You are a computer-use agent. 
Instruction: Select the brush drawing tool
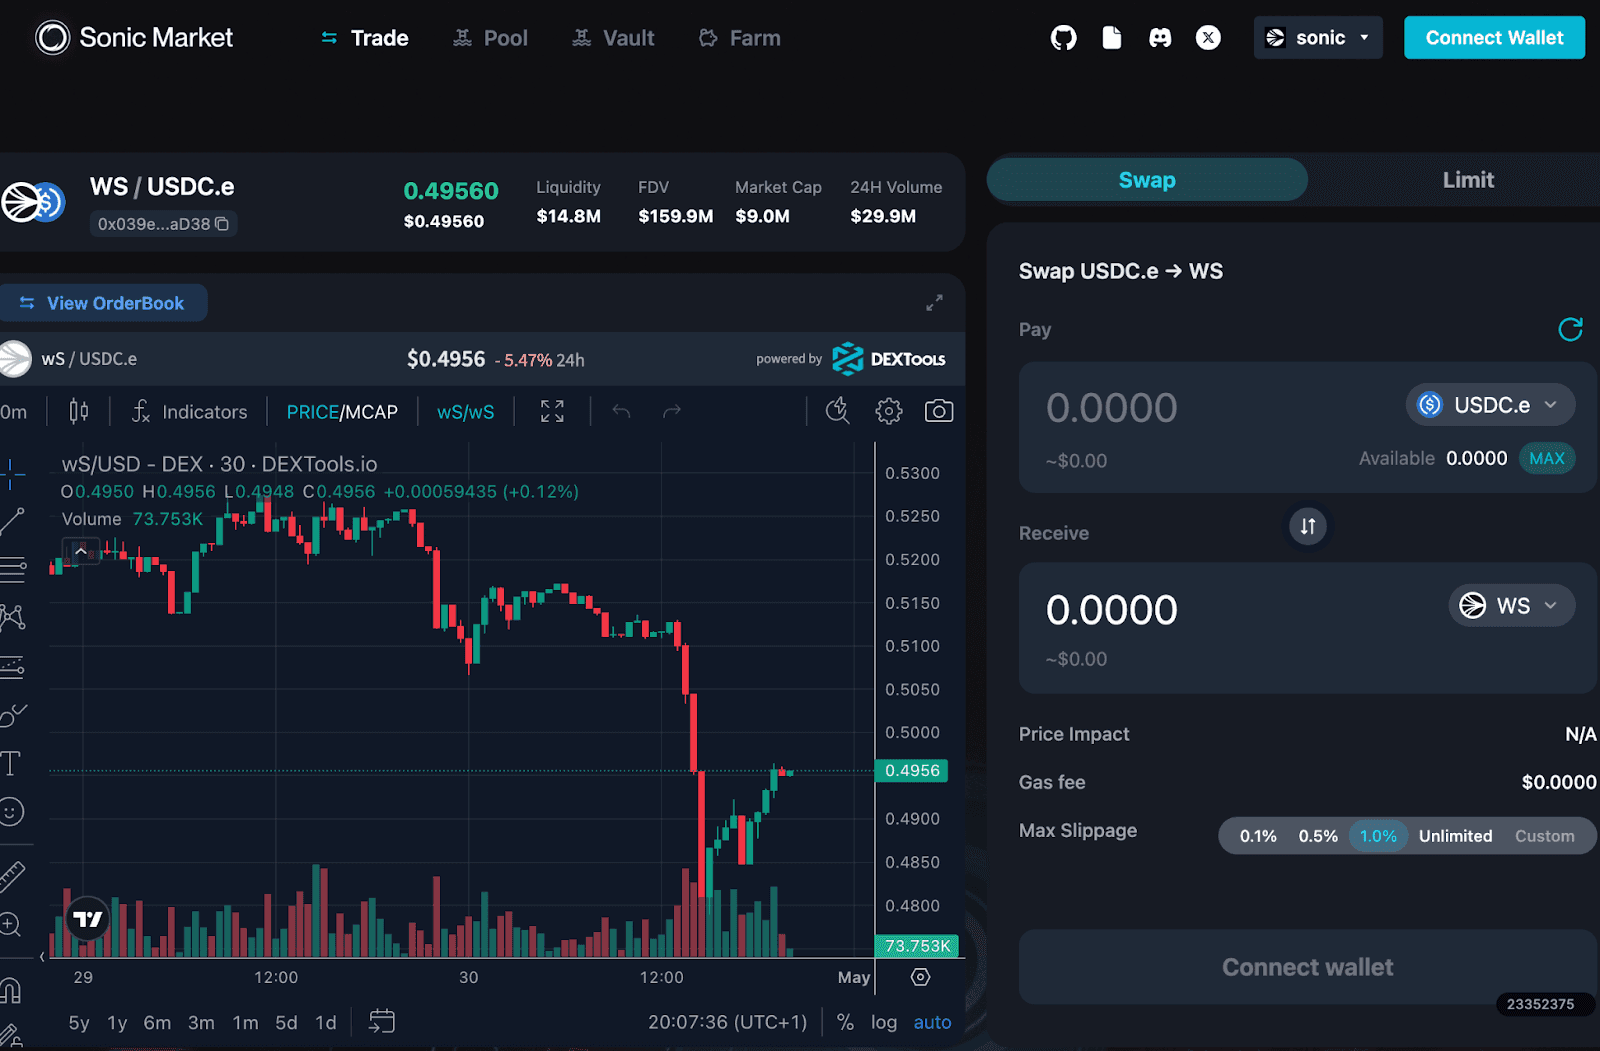(12, 715)
